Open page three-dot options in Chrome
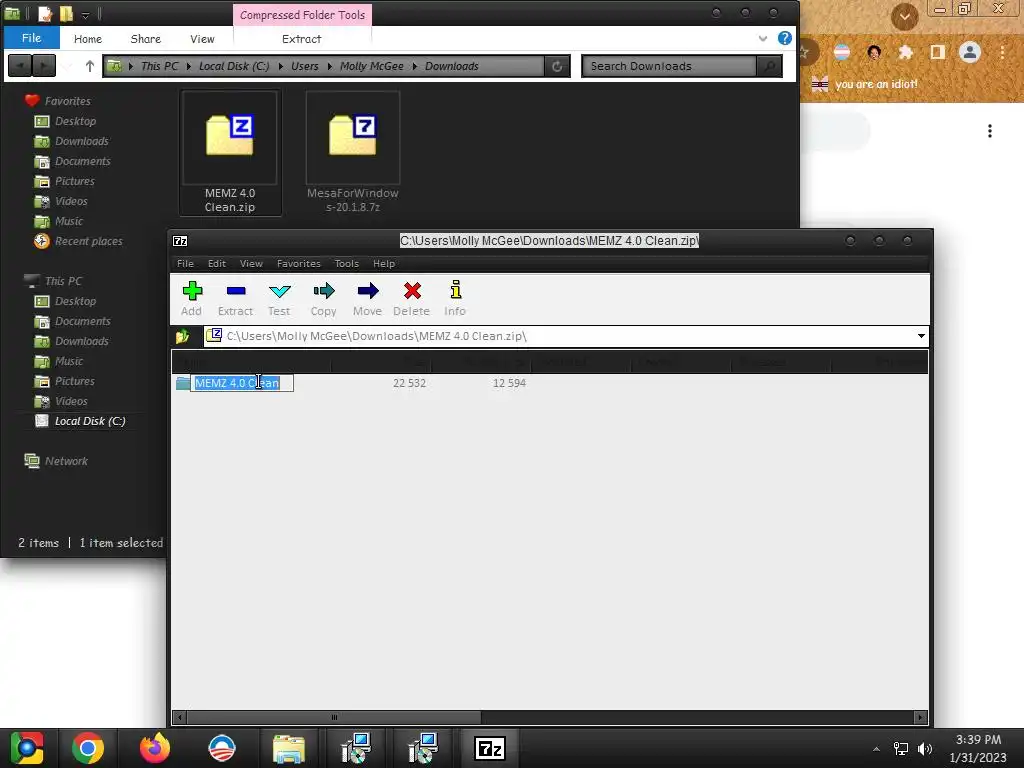This screenshot has height=768, width=1024. point(990,131)
